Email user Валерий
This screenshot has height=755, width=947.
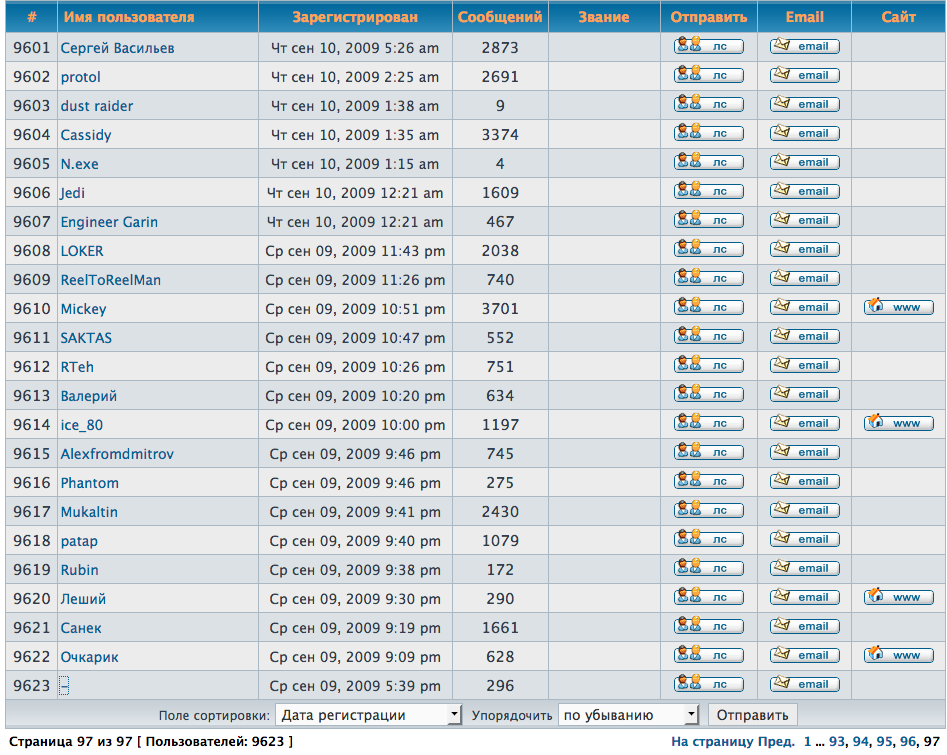804,394
